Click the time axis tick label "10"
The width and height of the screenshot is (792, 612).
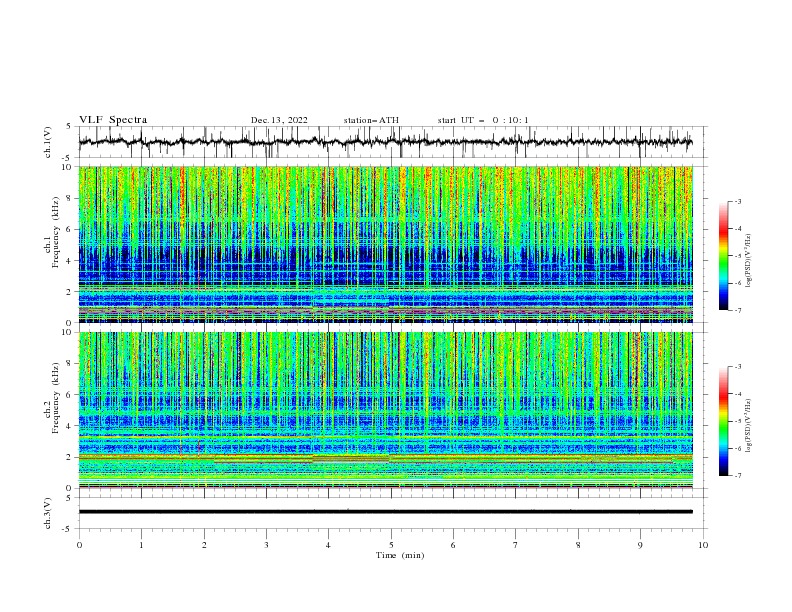coord(703,545)
